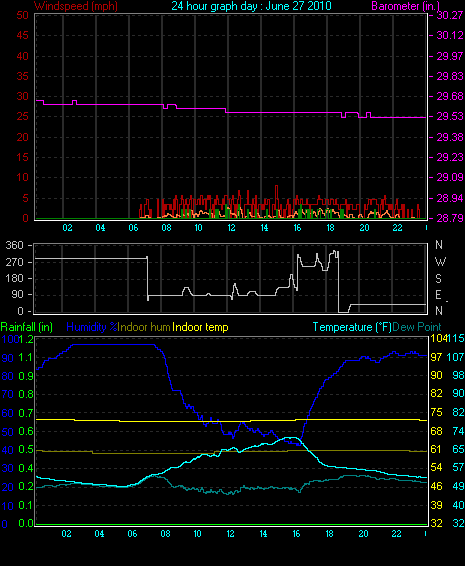This screenshot has height=566, width=465.
Task: Click the red 25 windspeed scale value
Action: click(22, 117)
